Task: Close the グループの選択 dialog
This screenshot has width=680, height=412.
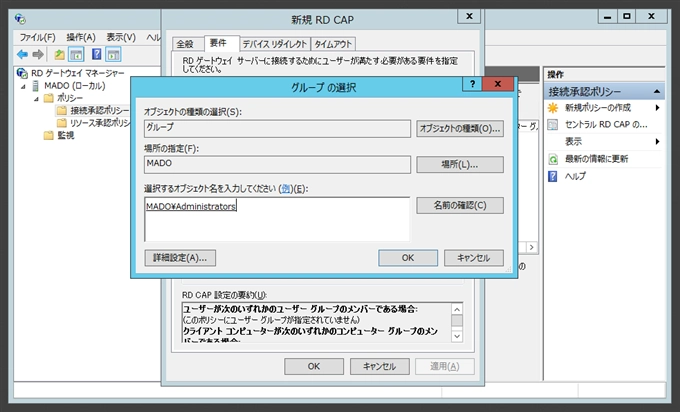Action: pyautogui.click(x=498, y=84)
